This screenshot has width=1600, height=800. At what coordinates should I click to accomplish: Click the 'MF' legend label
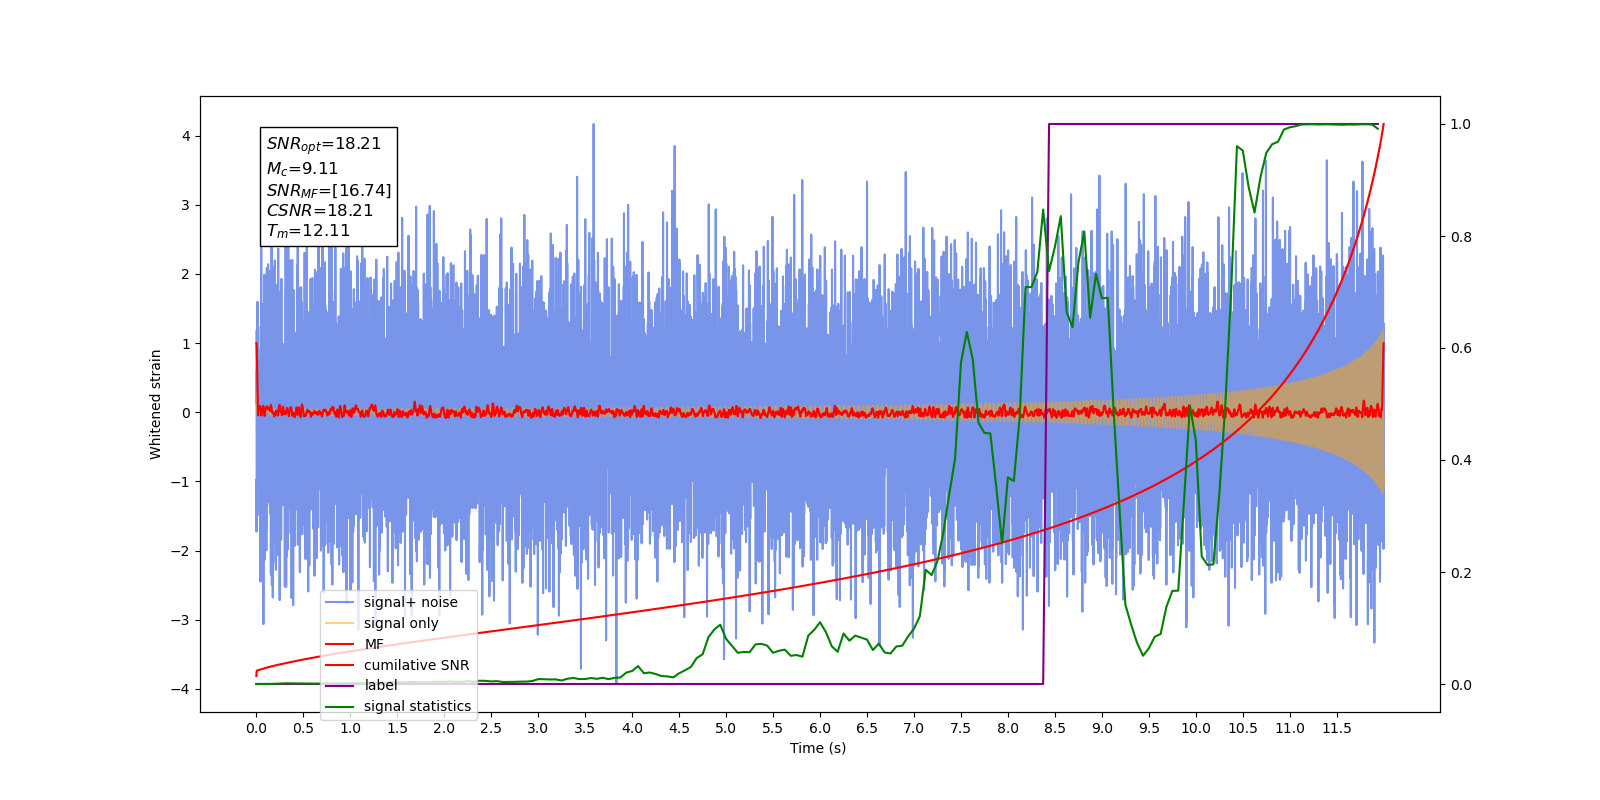coord(374,644)
